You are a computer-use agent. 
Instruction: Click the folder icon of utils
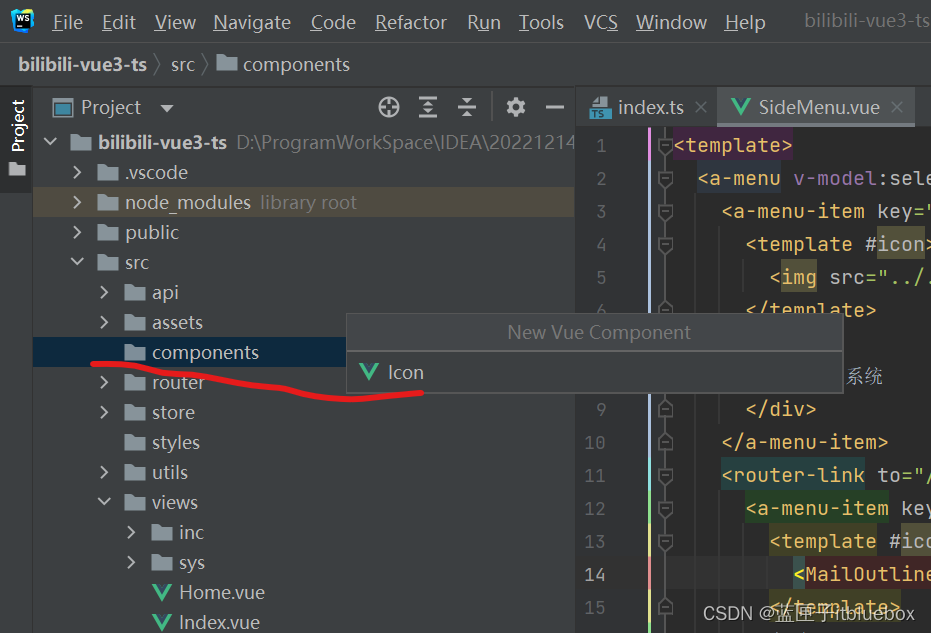[x=135, y=472]
